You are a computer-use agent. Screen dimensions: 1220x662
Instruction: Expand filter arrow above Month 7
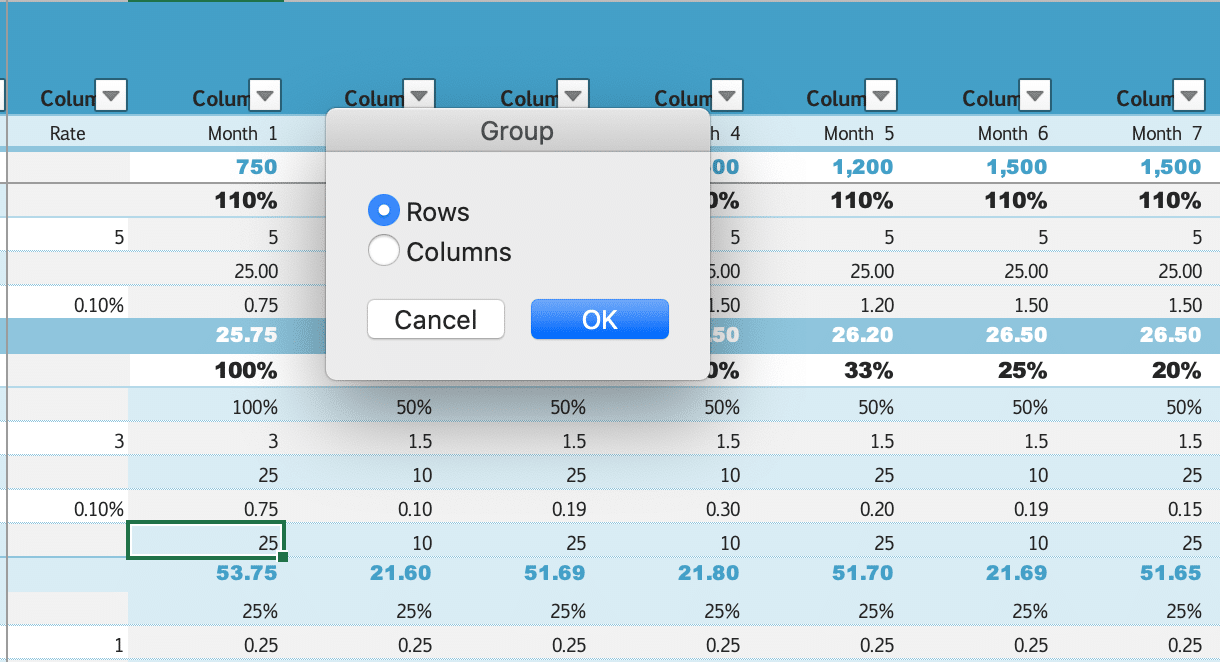(x=1189, y=96)
